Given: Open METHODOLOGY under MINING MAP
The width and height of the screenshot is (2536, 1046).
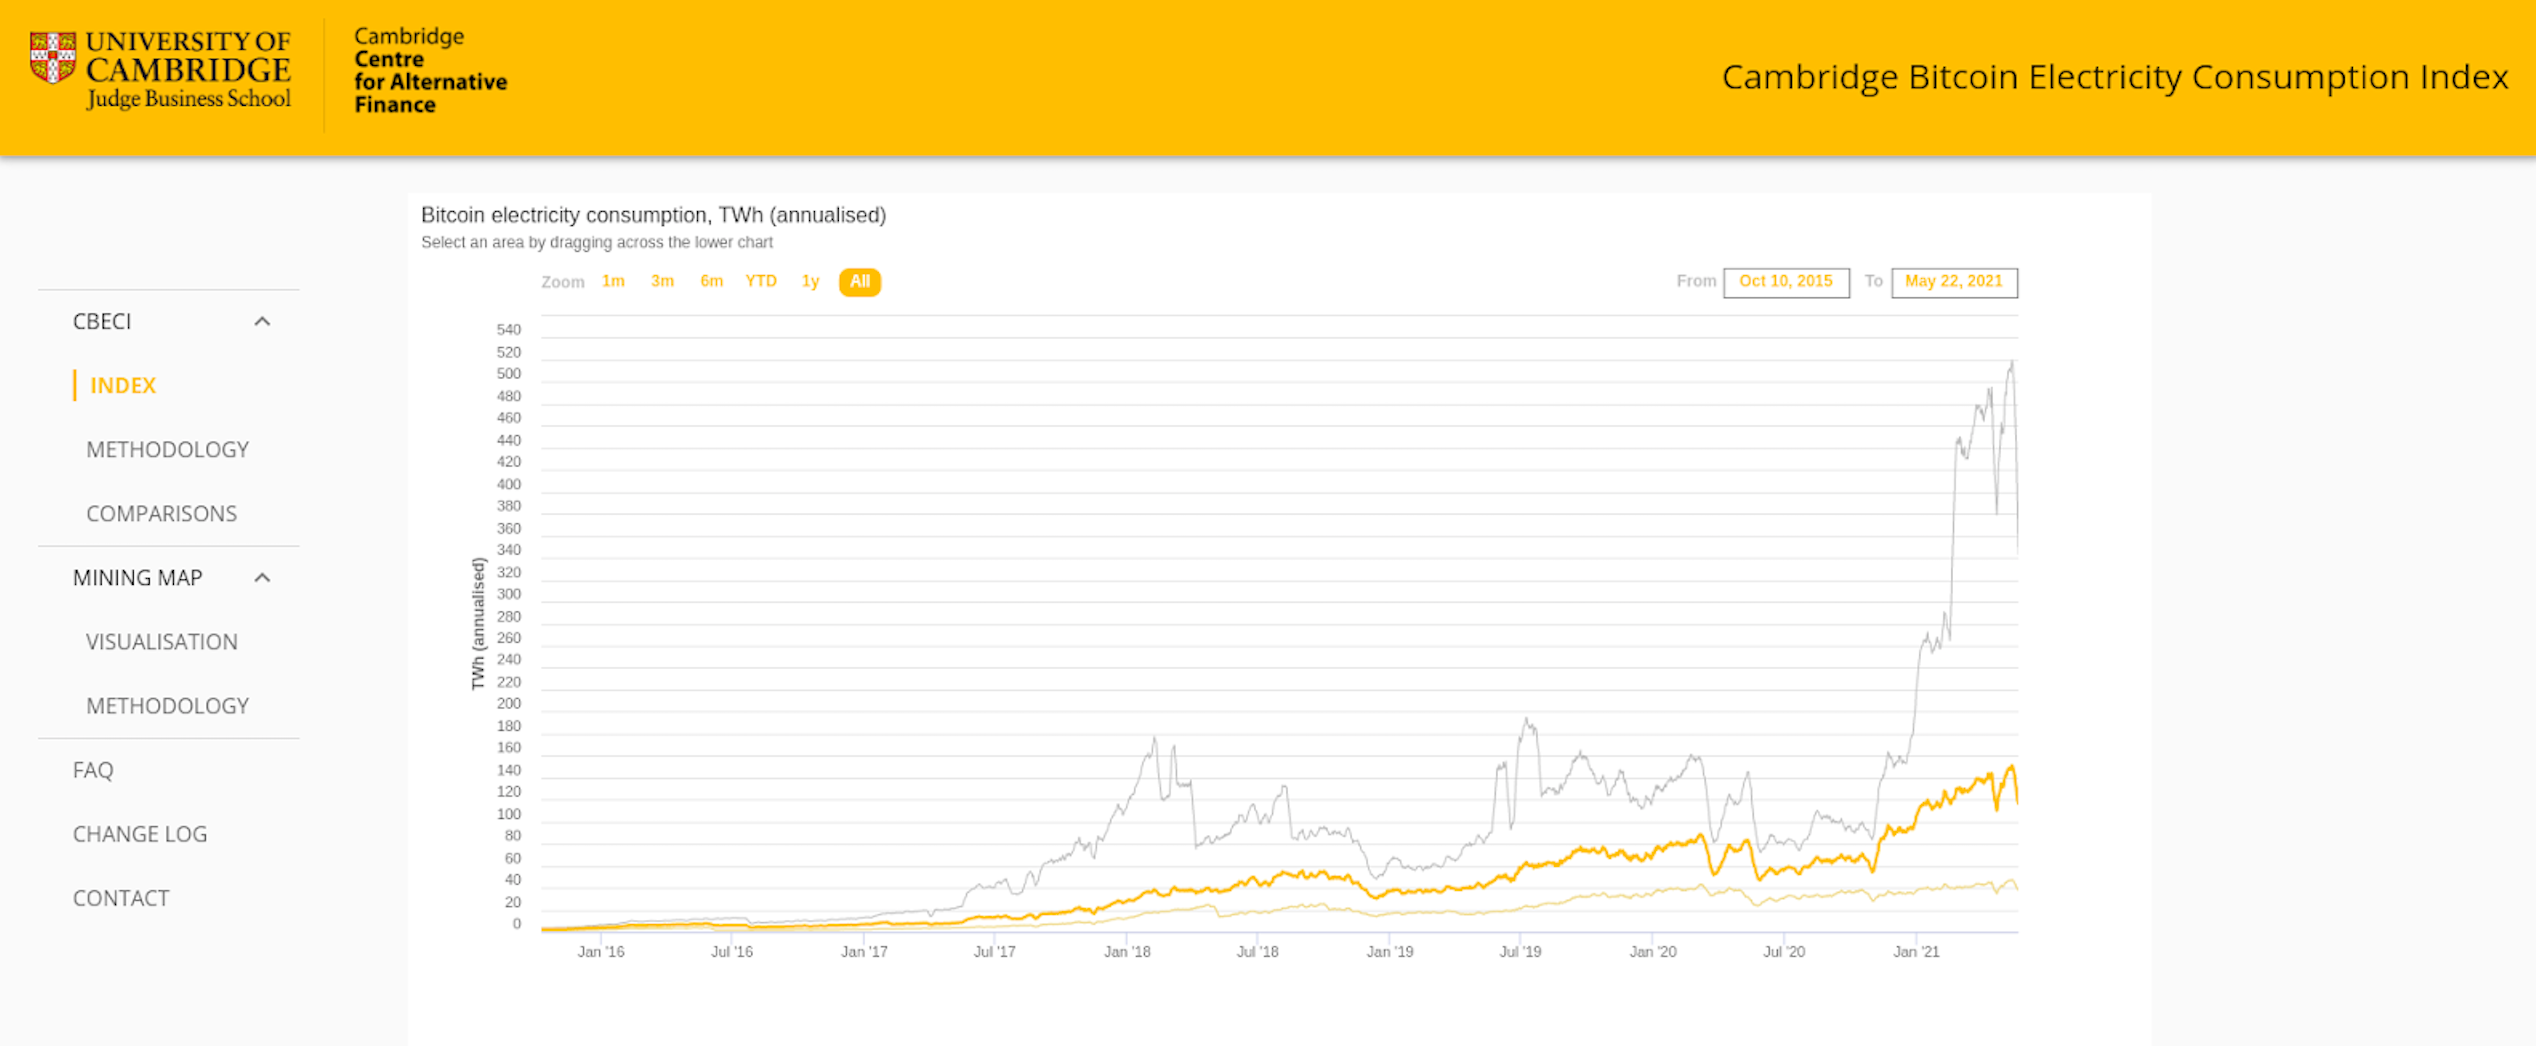Looking at the screenshot, I should [167, 705].
